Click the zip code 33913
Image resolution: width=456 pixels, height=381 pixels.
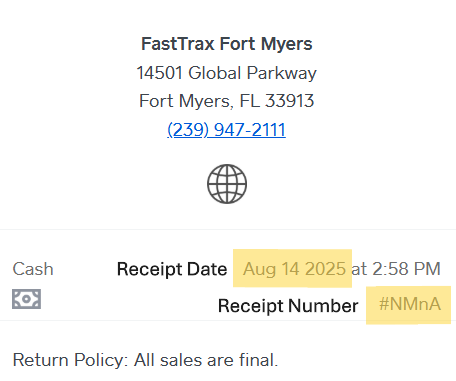click(x=289, y=101)
